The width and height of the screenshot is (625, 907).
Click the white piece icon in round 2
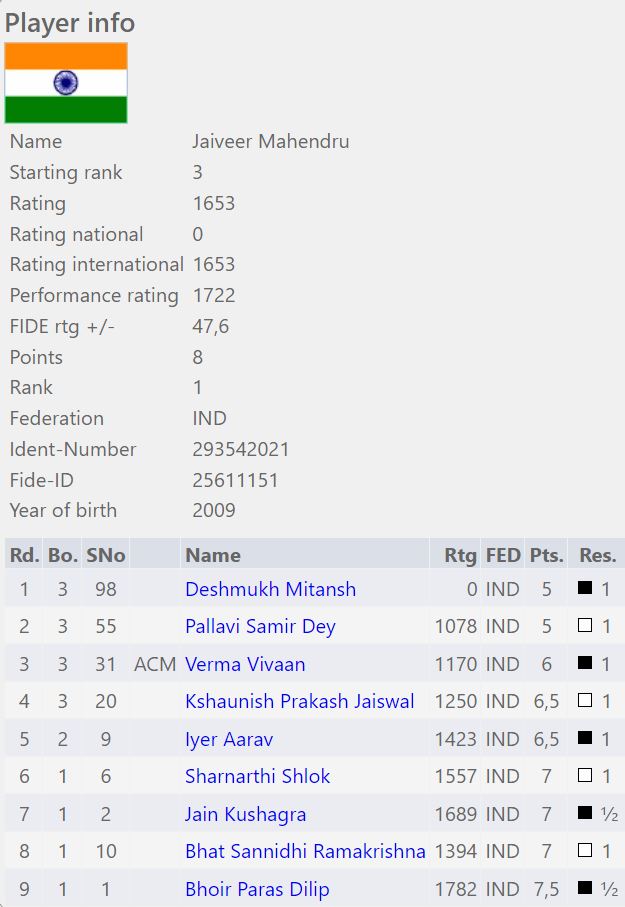586,626
